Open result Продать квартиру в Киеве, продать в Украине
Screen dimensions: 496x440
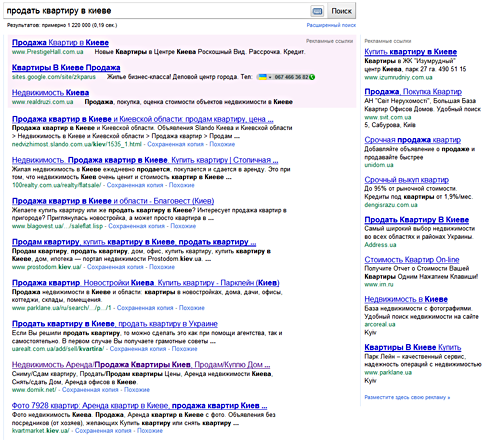tap(115, 324)
